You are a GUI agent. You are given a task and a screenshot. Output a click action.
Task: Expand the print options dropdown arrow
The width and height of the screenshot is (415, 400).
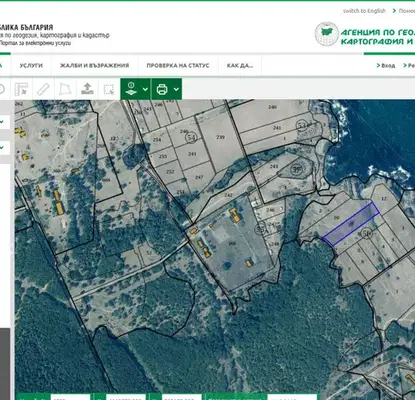pyautogui.click(x=176, y=89)
